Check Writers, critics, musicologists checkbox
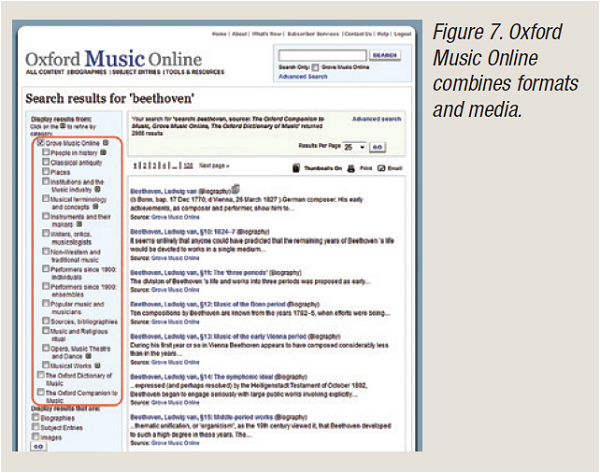 [46, 233]
